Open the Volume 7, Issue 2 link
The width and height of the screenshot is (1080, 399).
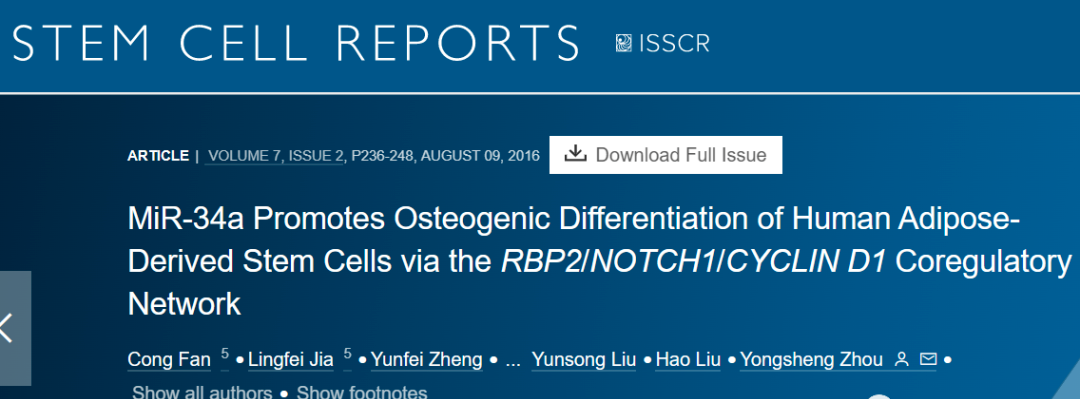(x=276, y=156)
